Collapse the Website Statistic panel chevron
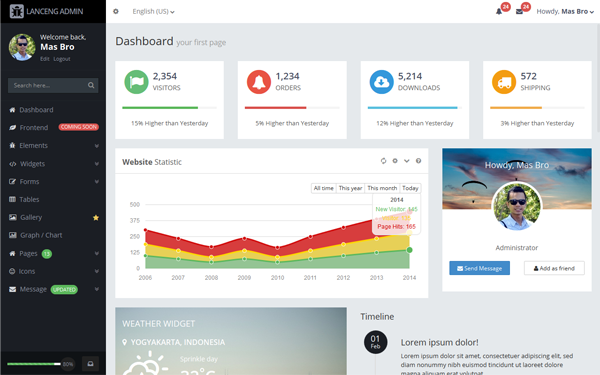Screen dimensions: 600x375 coord(407,161)
